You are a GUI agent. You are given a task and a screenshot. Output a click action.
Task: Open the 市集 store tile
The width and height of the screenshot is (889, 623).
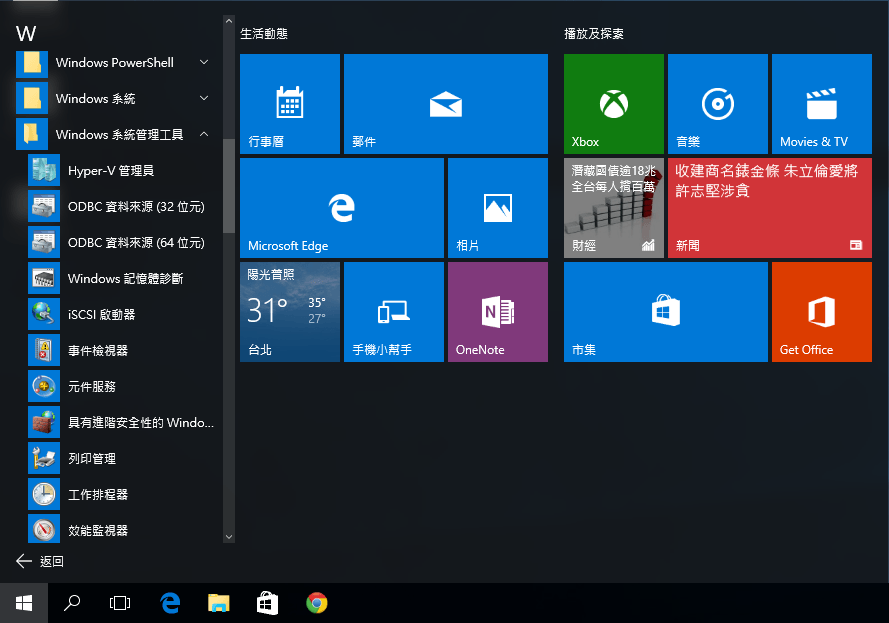coord(666,312)
